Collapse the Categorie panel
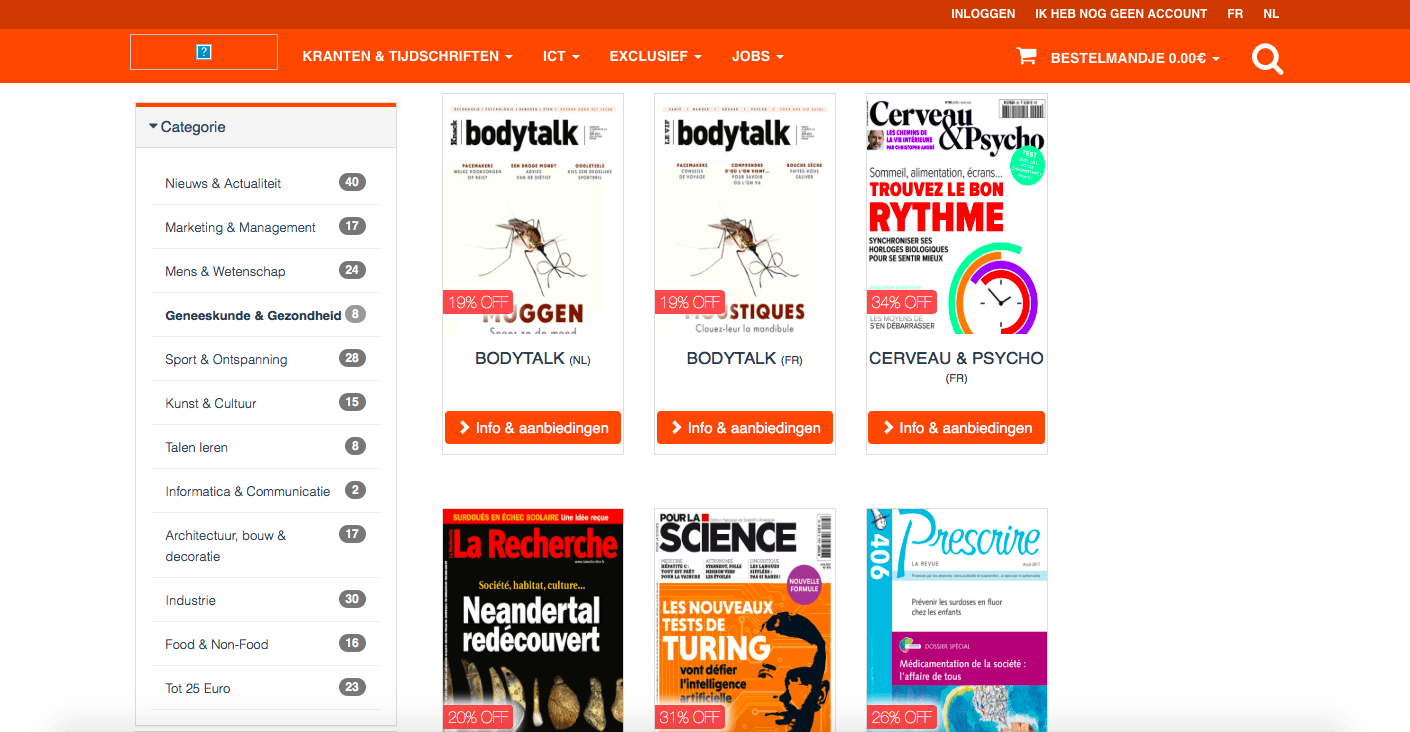1410x732 pixels. point(187,127)
